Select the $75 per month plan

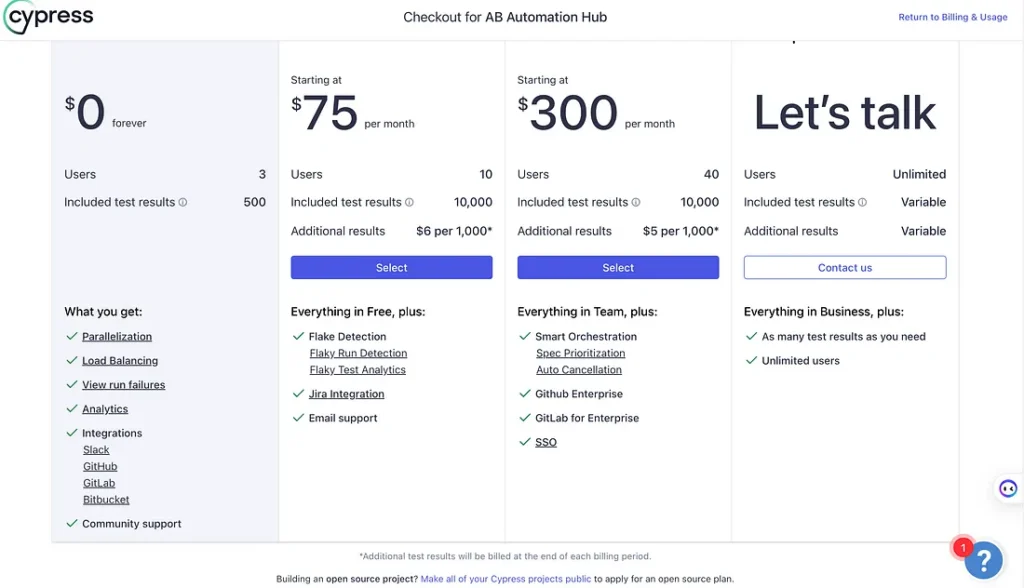[391, 268]
